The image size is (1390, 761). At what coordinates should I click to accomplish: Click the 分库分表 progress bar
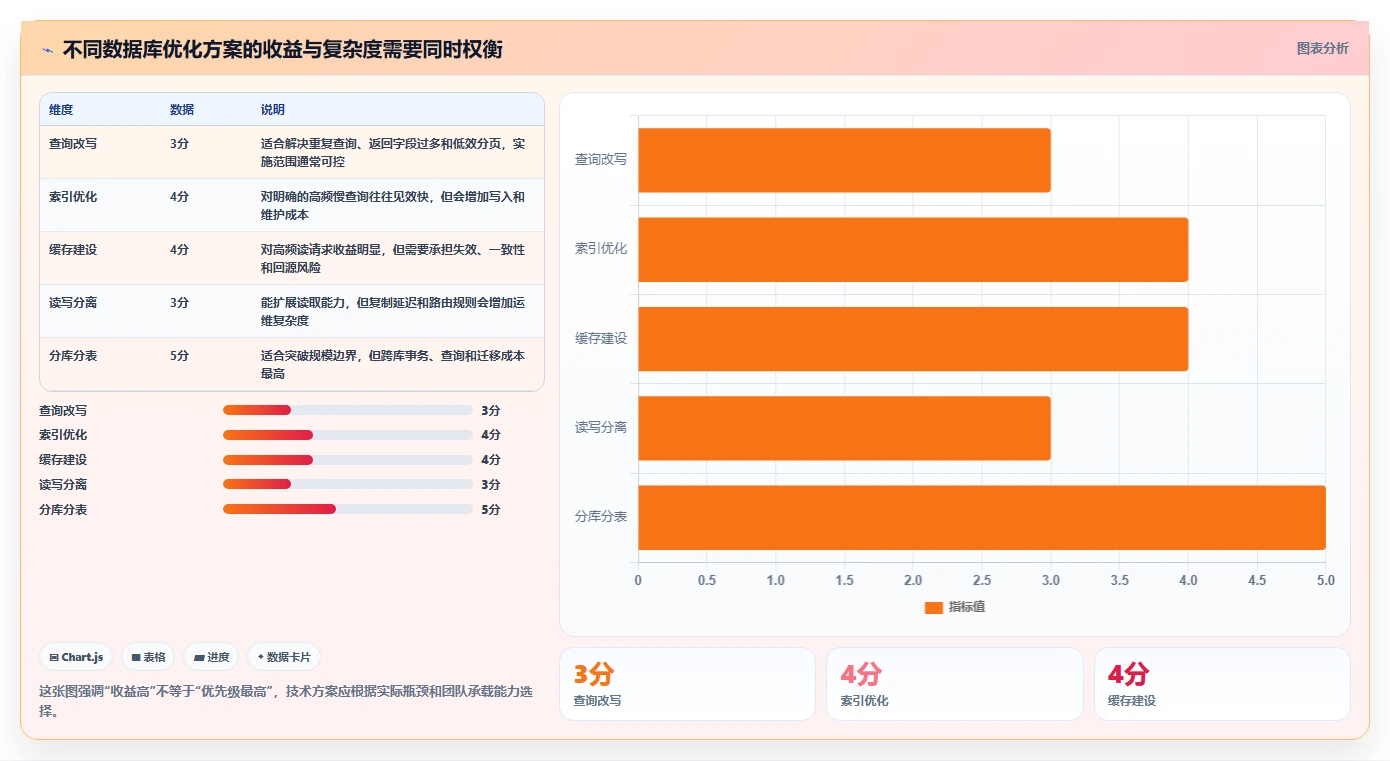click(x=347, y=509)
